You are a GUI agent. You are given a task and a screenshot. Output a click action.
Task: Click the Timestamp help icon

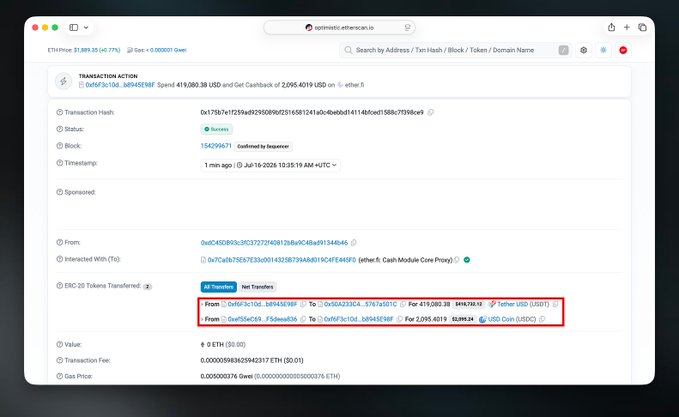(60, 163)
